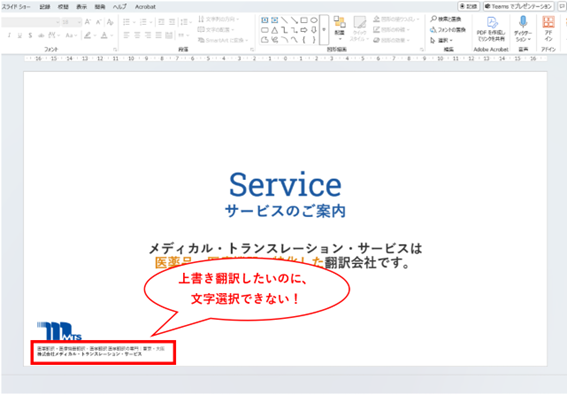Screen dimensions: 567x395
Task: Open the Aa change case dropdown
Action: coord(71,35)
